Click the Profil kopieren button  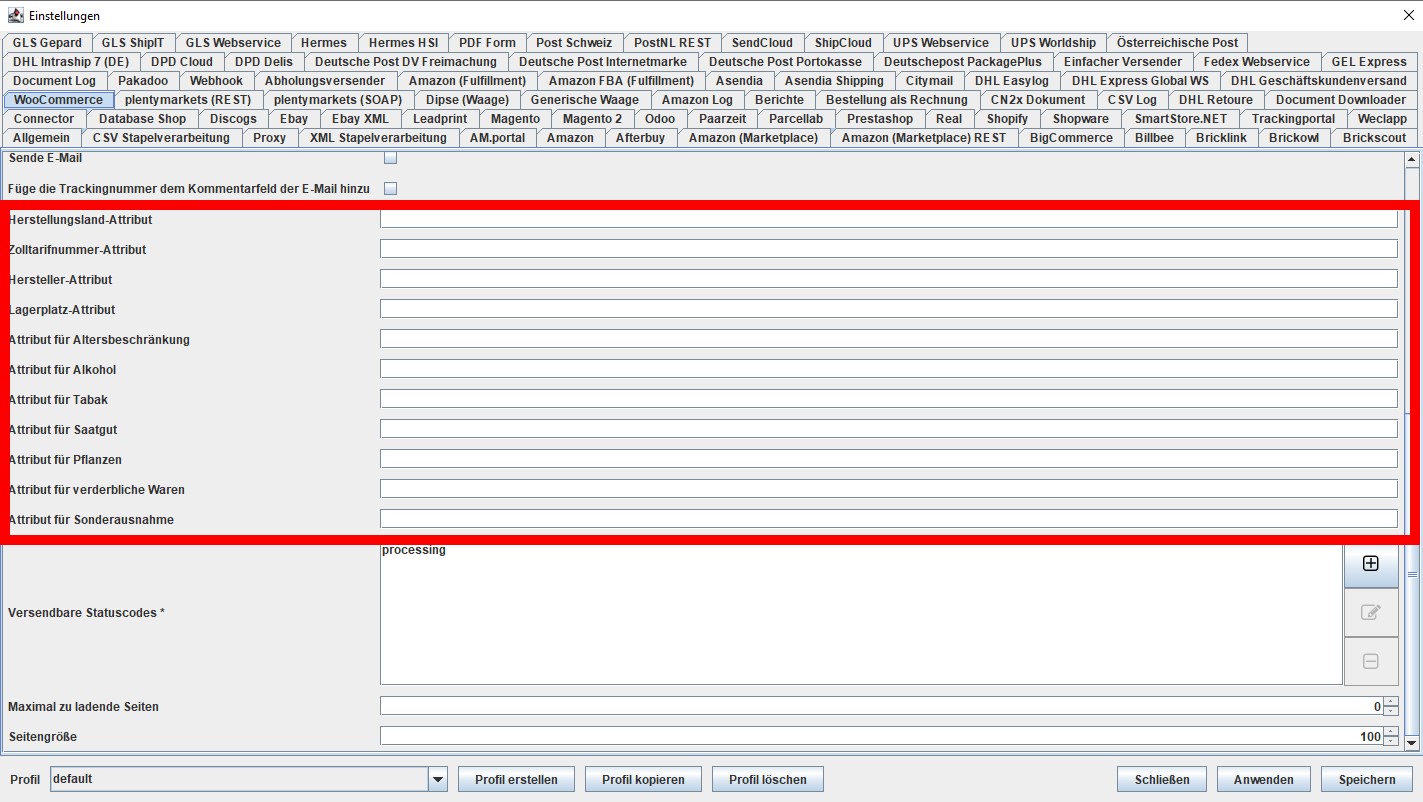click(x=643, y=780)
